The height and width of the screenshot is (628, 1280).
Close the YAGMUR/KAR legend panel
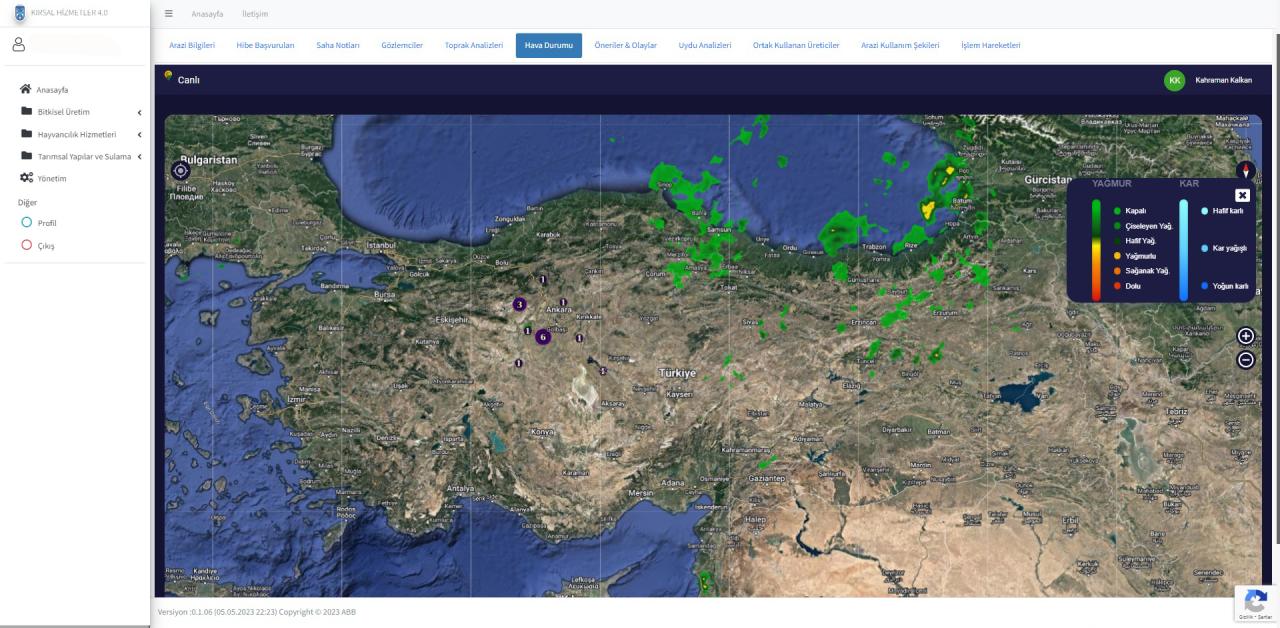tap(1242, 195)
